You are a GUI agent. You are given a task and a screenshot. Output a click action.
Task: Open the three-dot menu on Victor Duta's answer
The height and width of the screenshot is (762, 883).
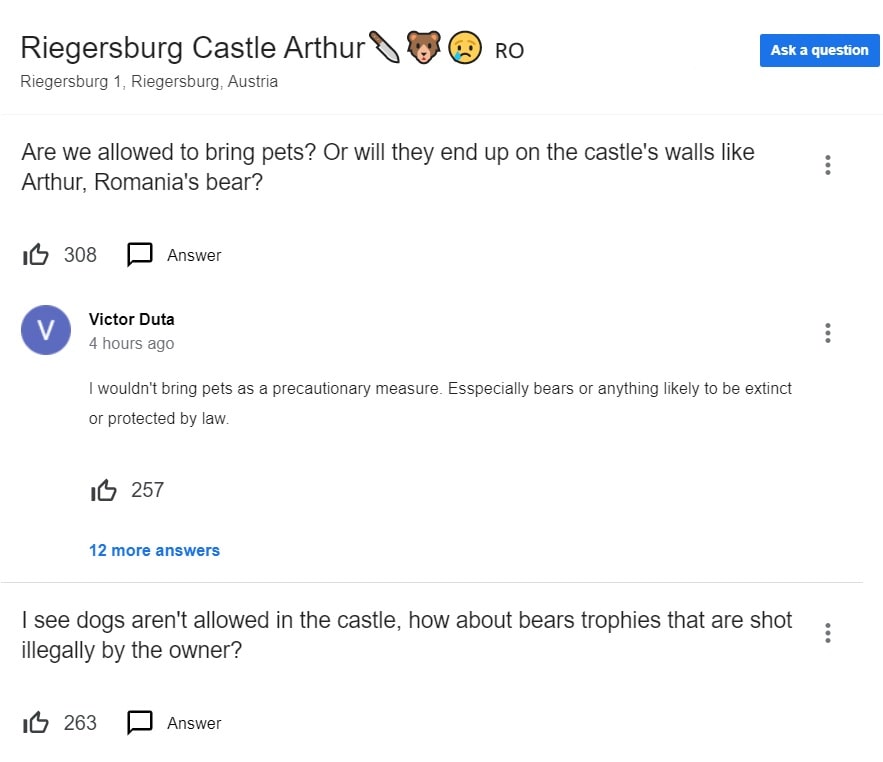tap(827, 333)
